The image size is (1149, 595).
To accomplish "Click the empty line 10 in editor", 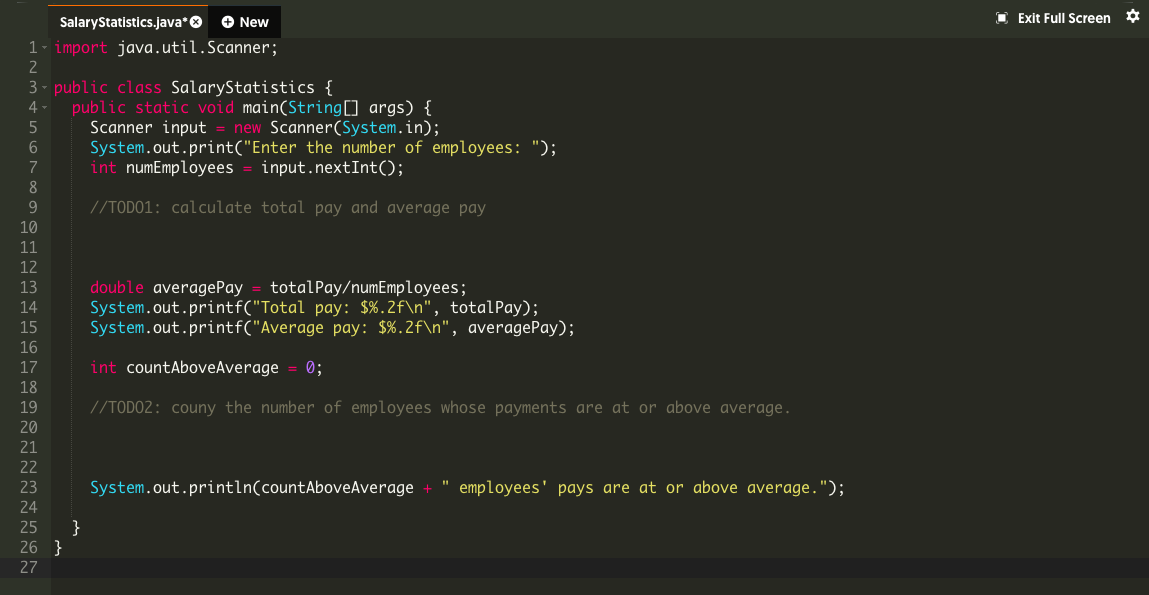I will (x=200, y=227).
